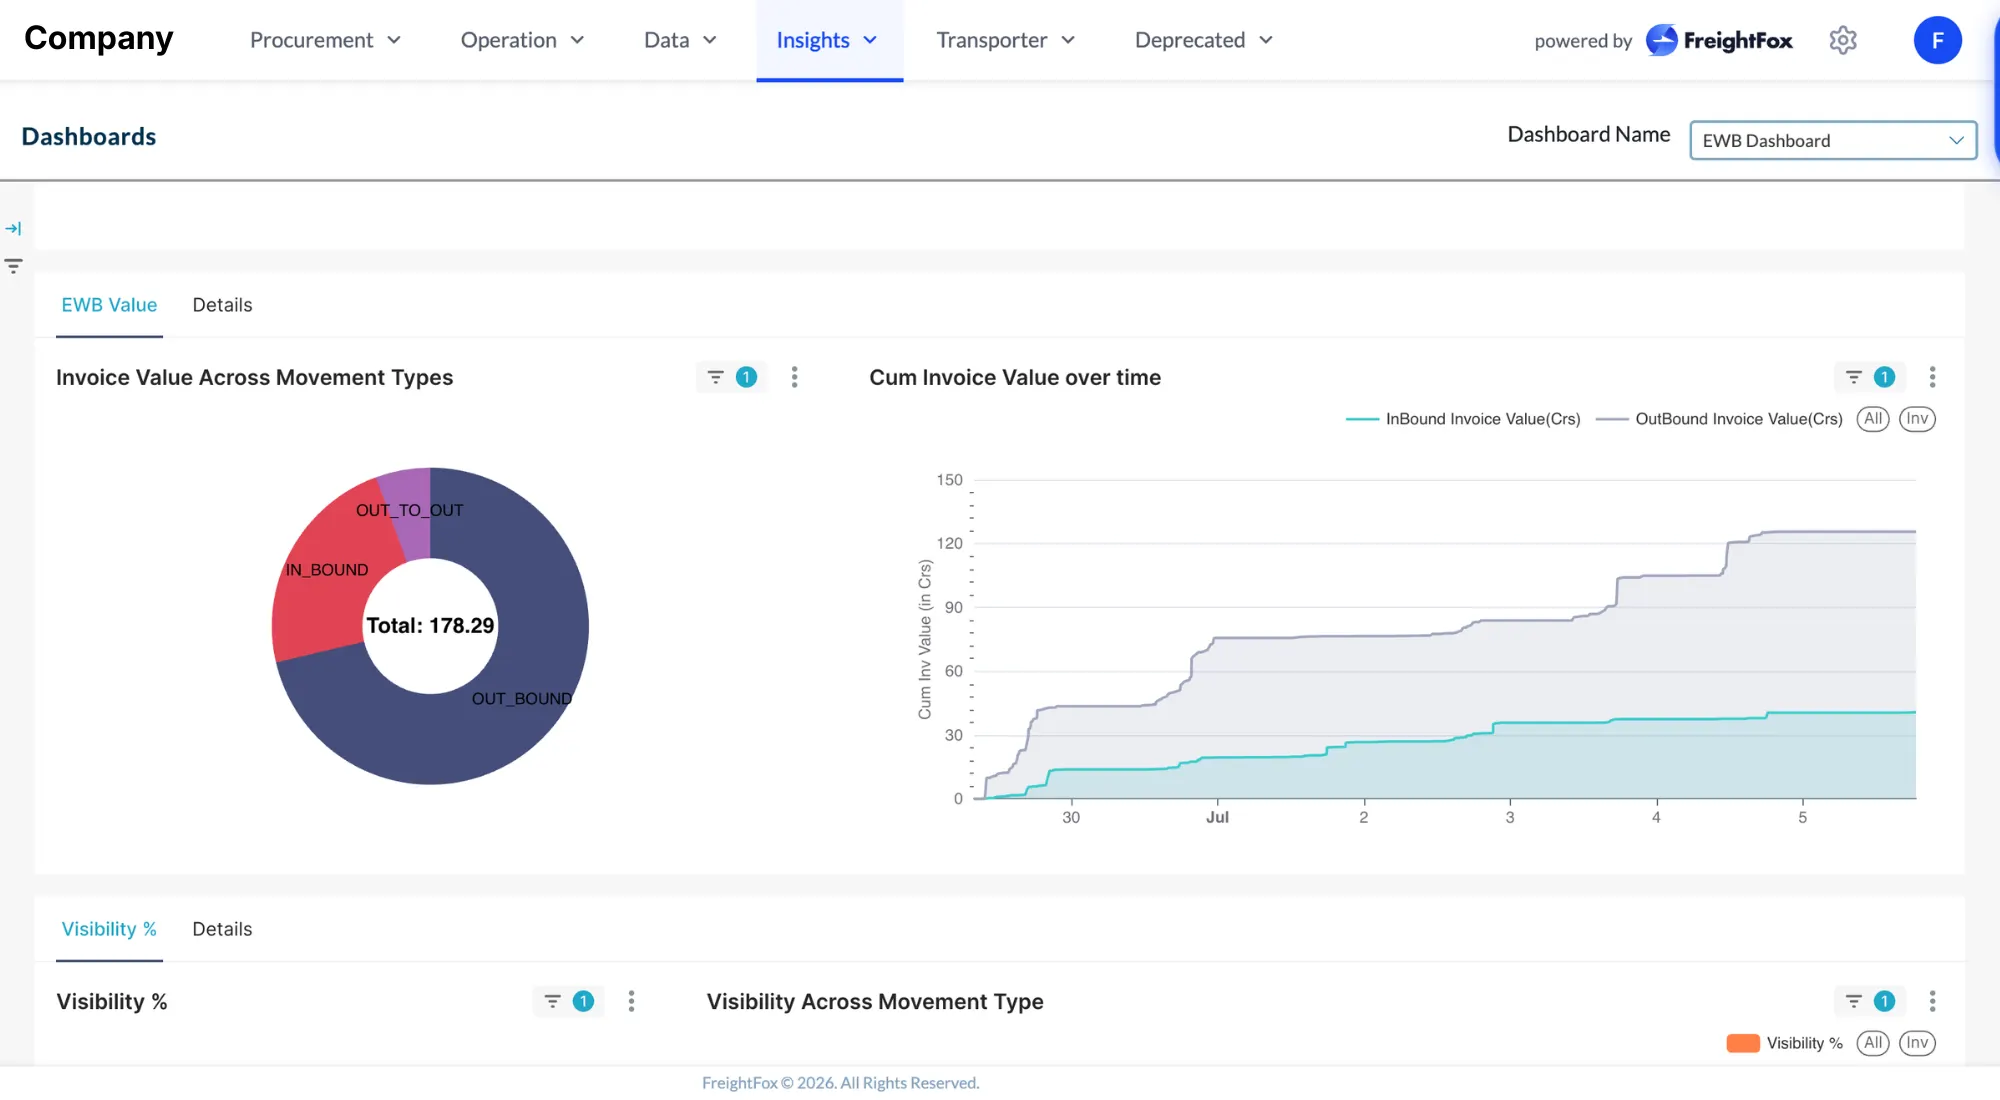Click Inv legend button in Visibility Across Movement chart
The height and width of the screenshot is (1100, 2000).
(1917, 1043)
